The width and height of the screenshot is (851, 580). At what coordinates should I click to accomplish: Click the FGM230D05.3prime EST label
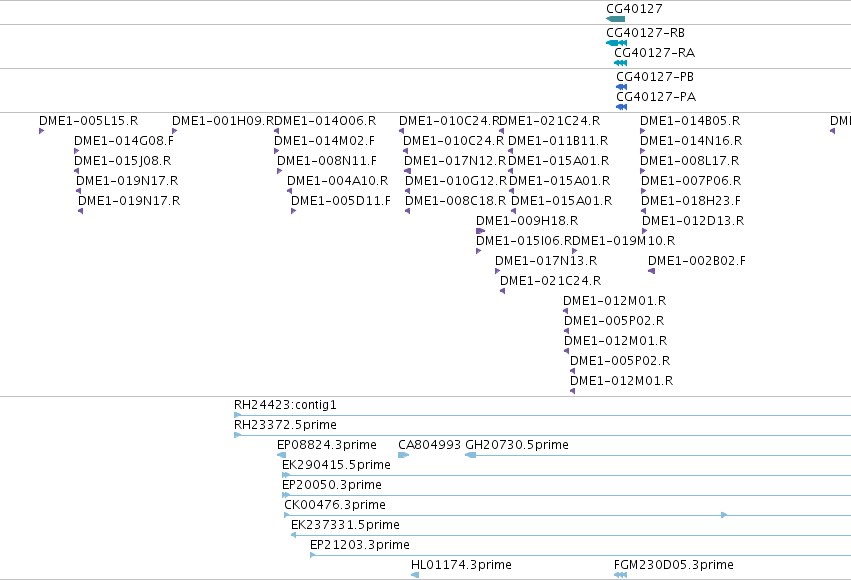tap(674, 565)
